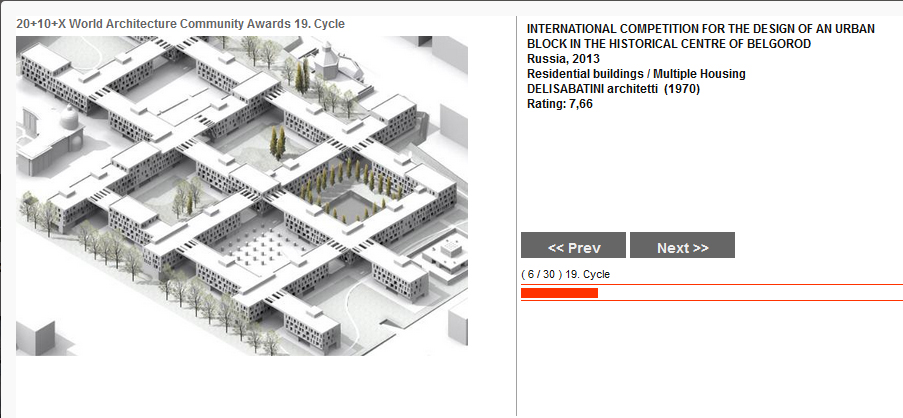903x418 pixels.
Task: Click the '<< Prev' button
Action: coord(573,245)
